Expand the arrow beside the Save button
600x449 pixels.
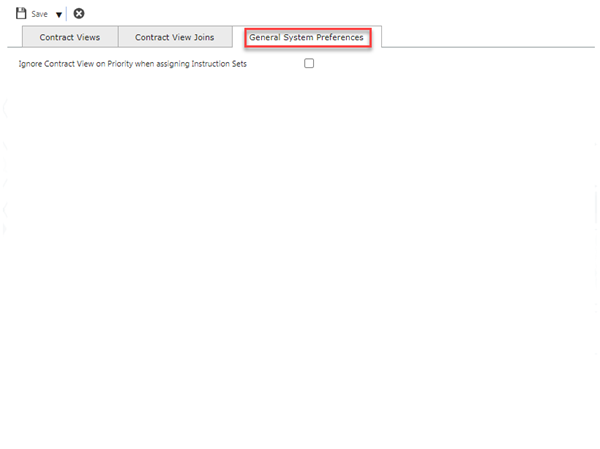[x=59, y=15]
